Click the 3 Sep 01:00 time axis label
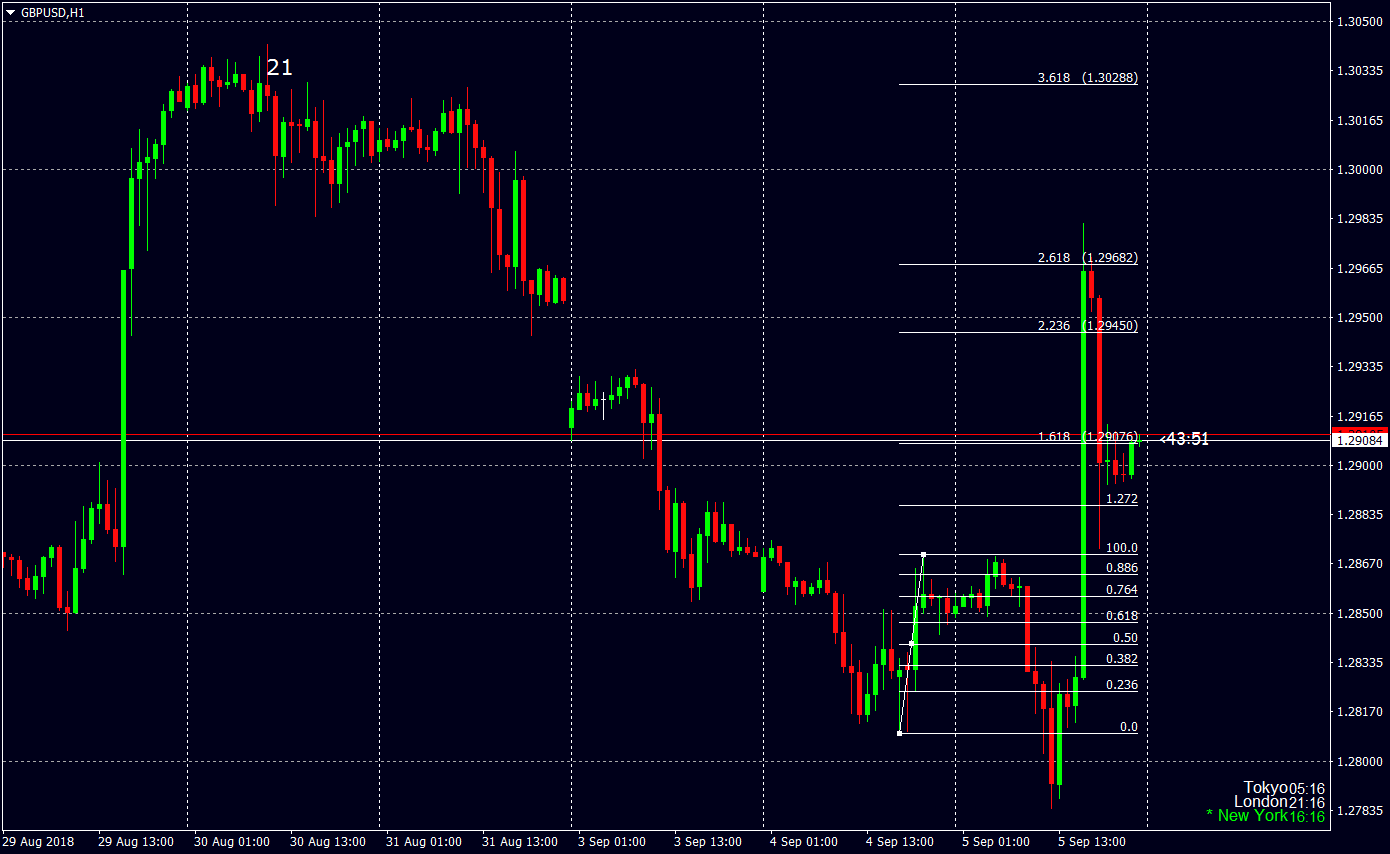 (x=613, y=841)
